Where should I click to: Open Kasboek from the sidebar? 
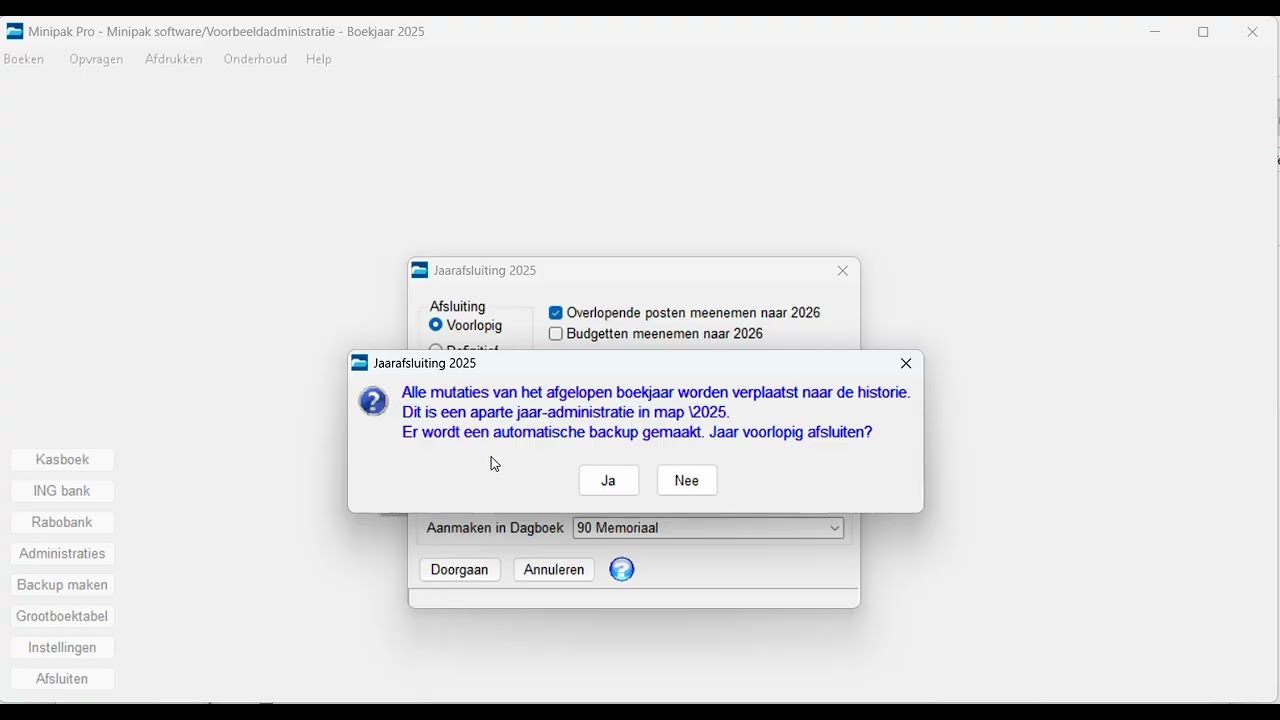pos(62,460)
